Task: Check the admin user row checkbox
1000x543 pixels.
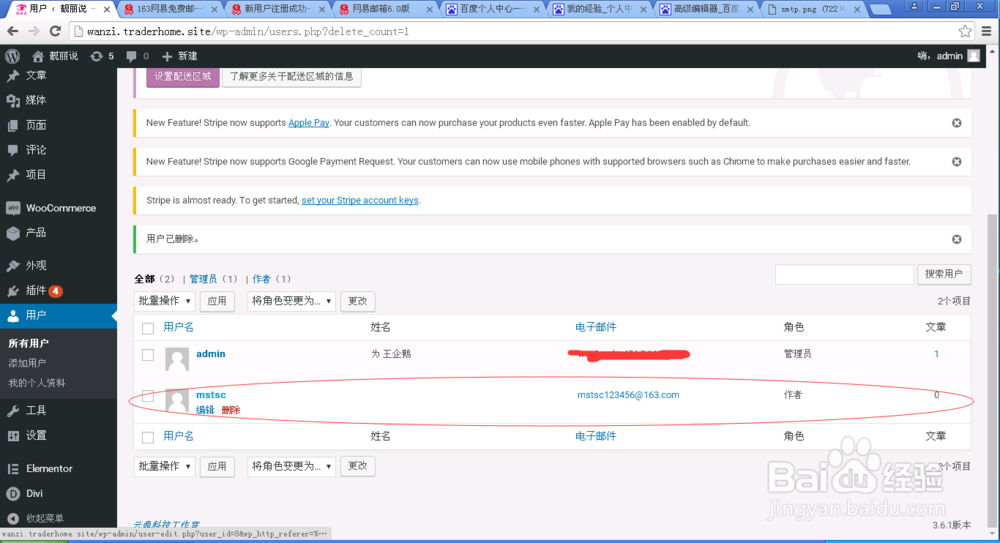Action: (148, 355)
